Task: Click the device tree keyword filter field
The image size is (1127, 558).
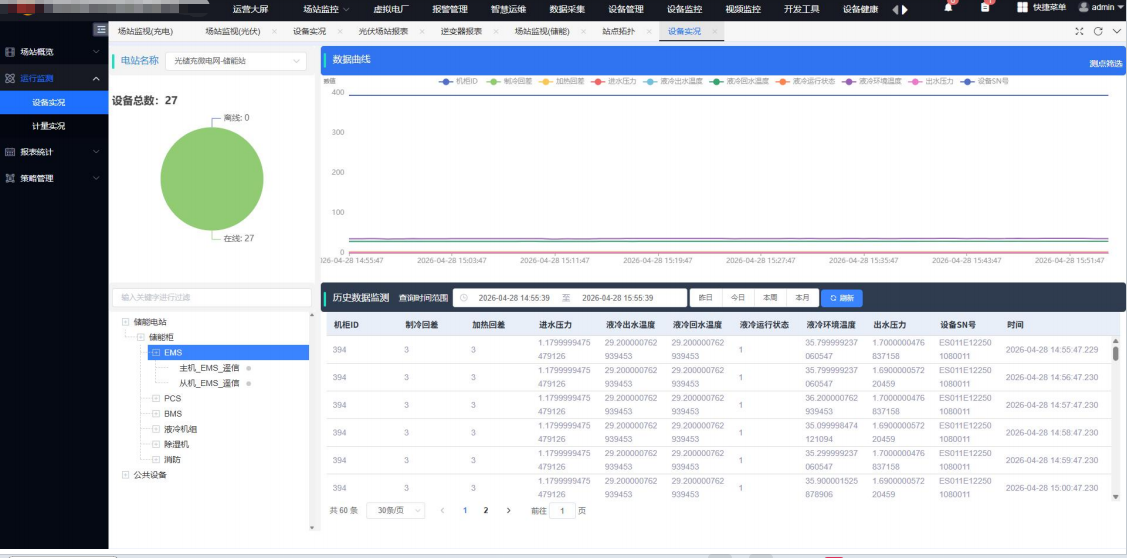Action: click(x=212, y=297)
